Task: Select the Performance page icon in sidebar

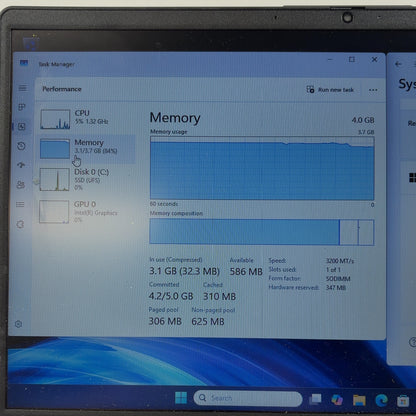Action: coord(22,126)
